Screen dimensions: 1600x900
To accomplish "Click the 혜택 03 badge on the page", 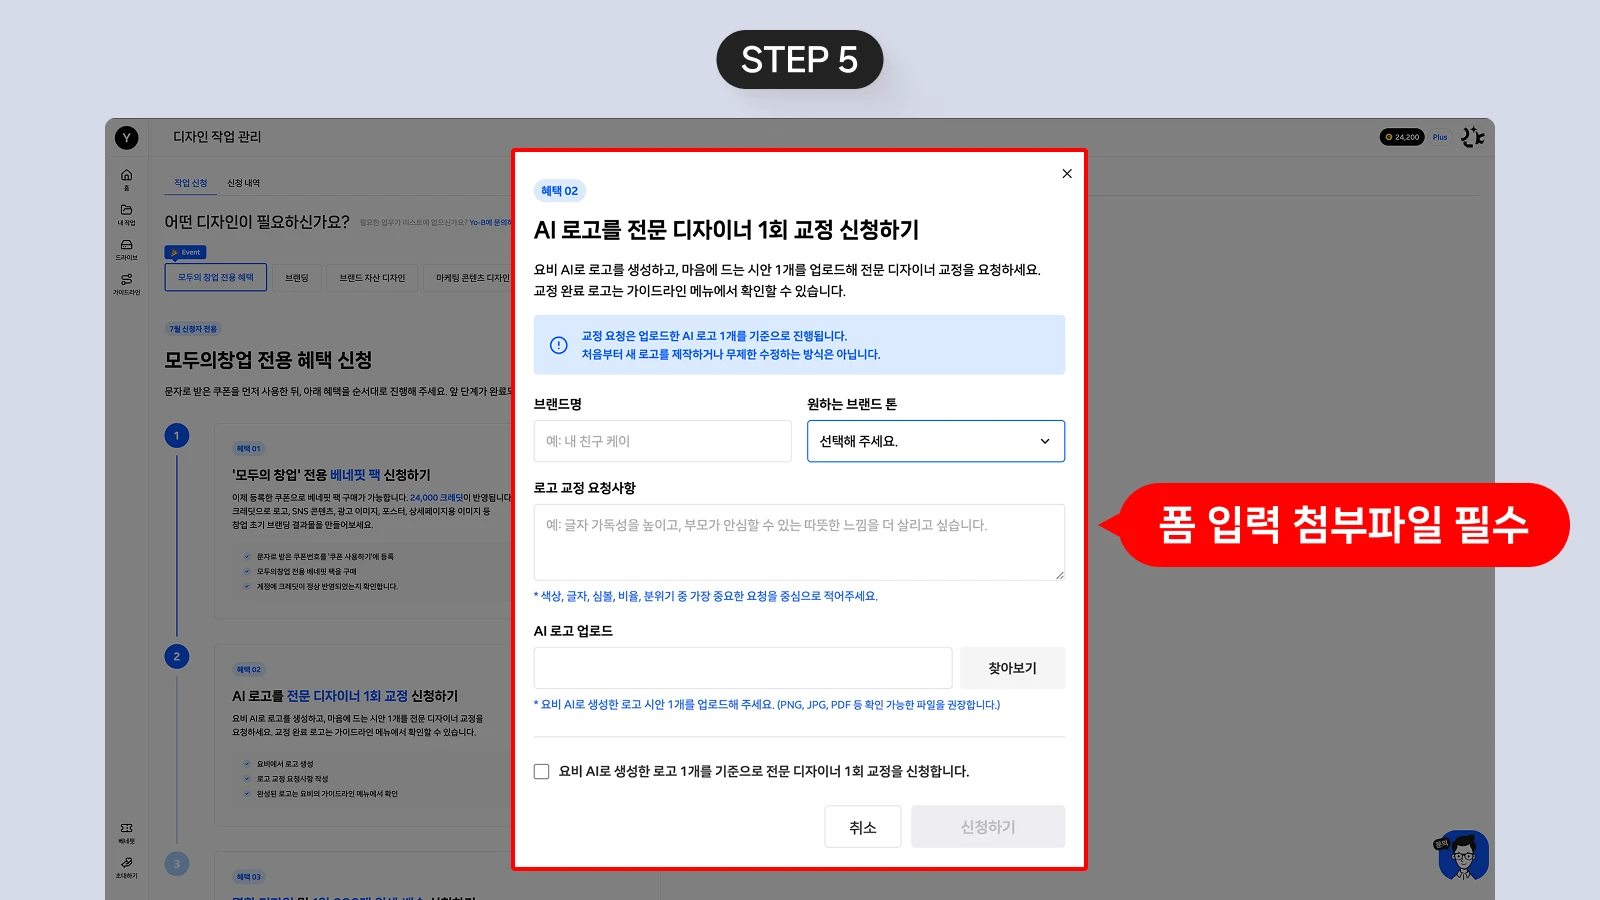I will [x=249, y=877].
